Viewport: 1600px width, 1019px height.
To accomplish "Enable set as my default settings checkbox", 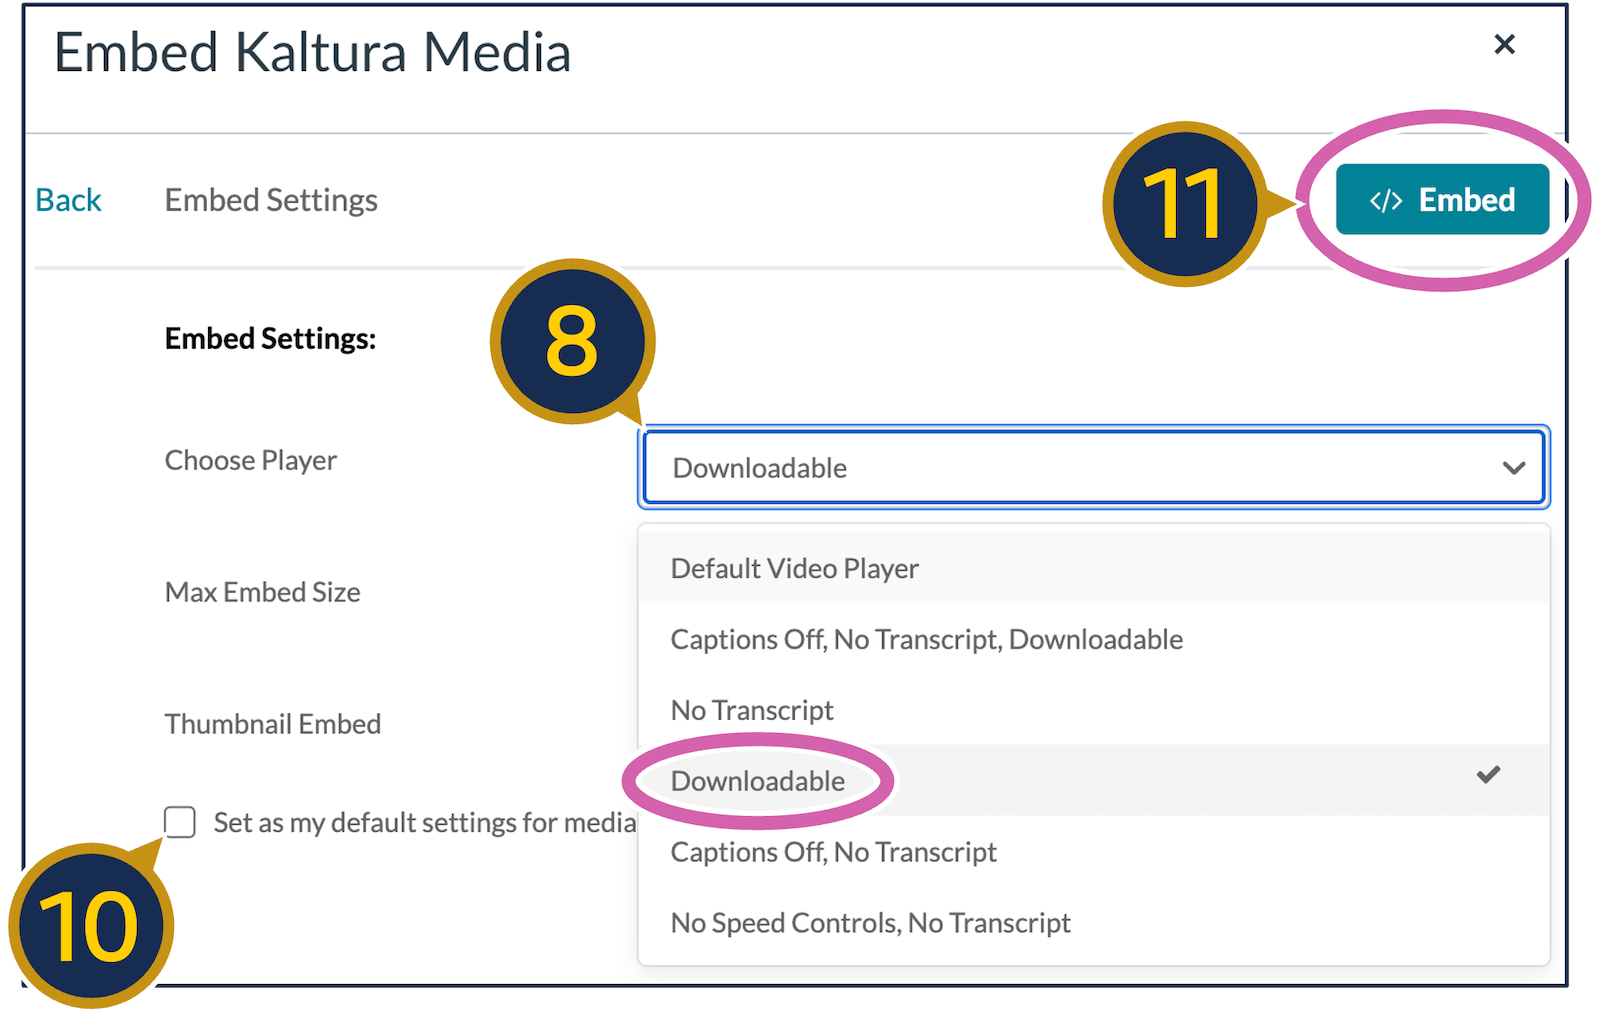I will point(180,822).
